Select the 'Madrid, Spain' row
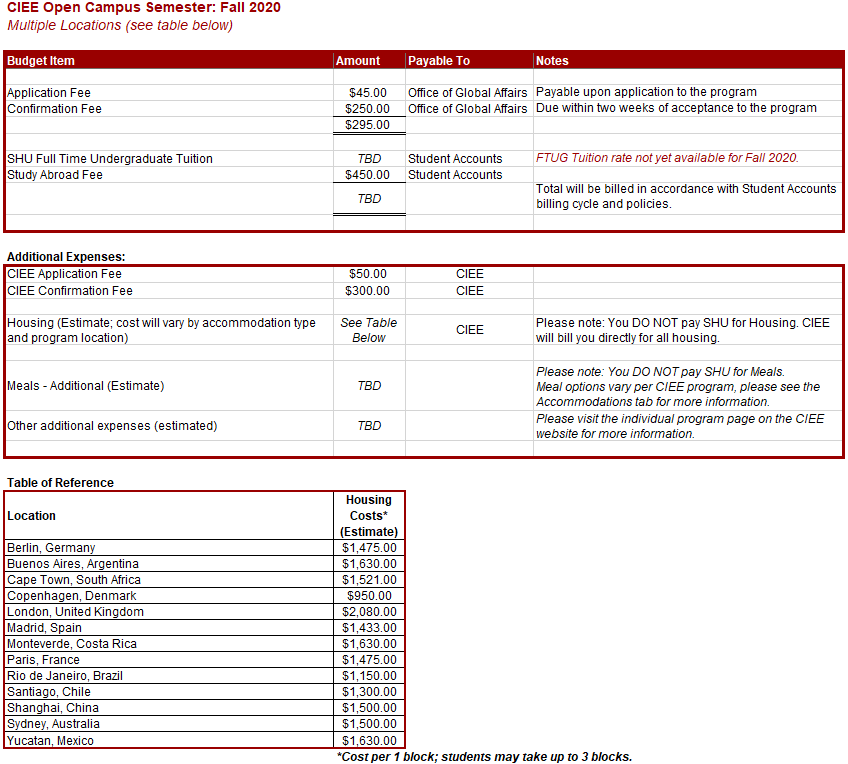Viewport: 848px width, 764px height. tap(204, 628)
